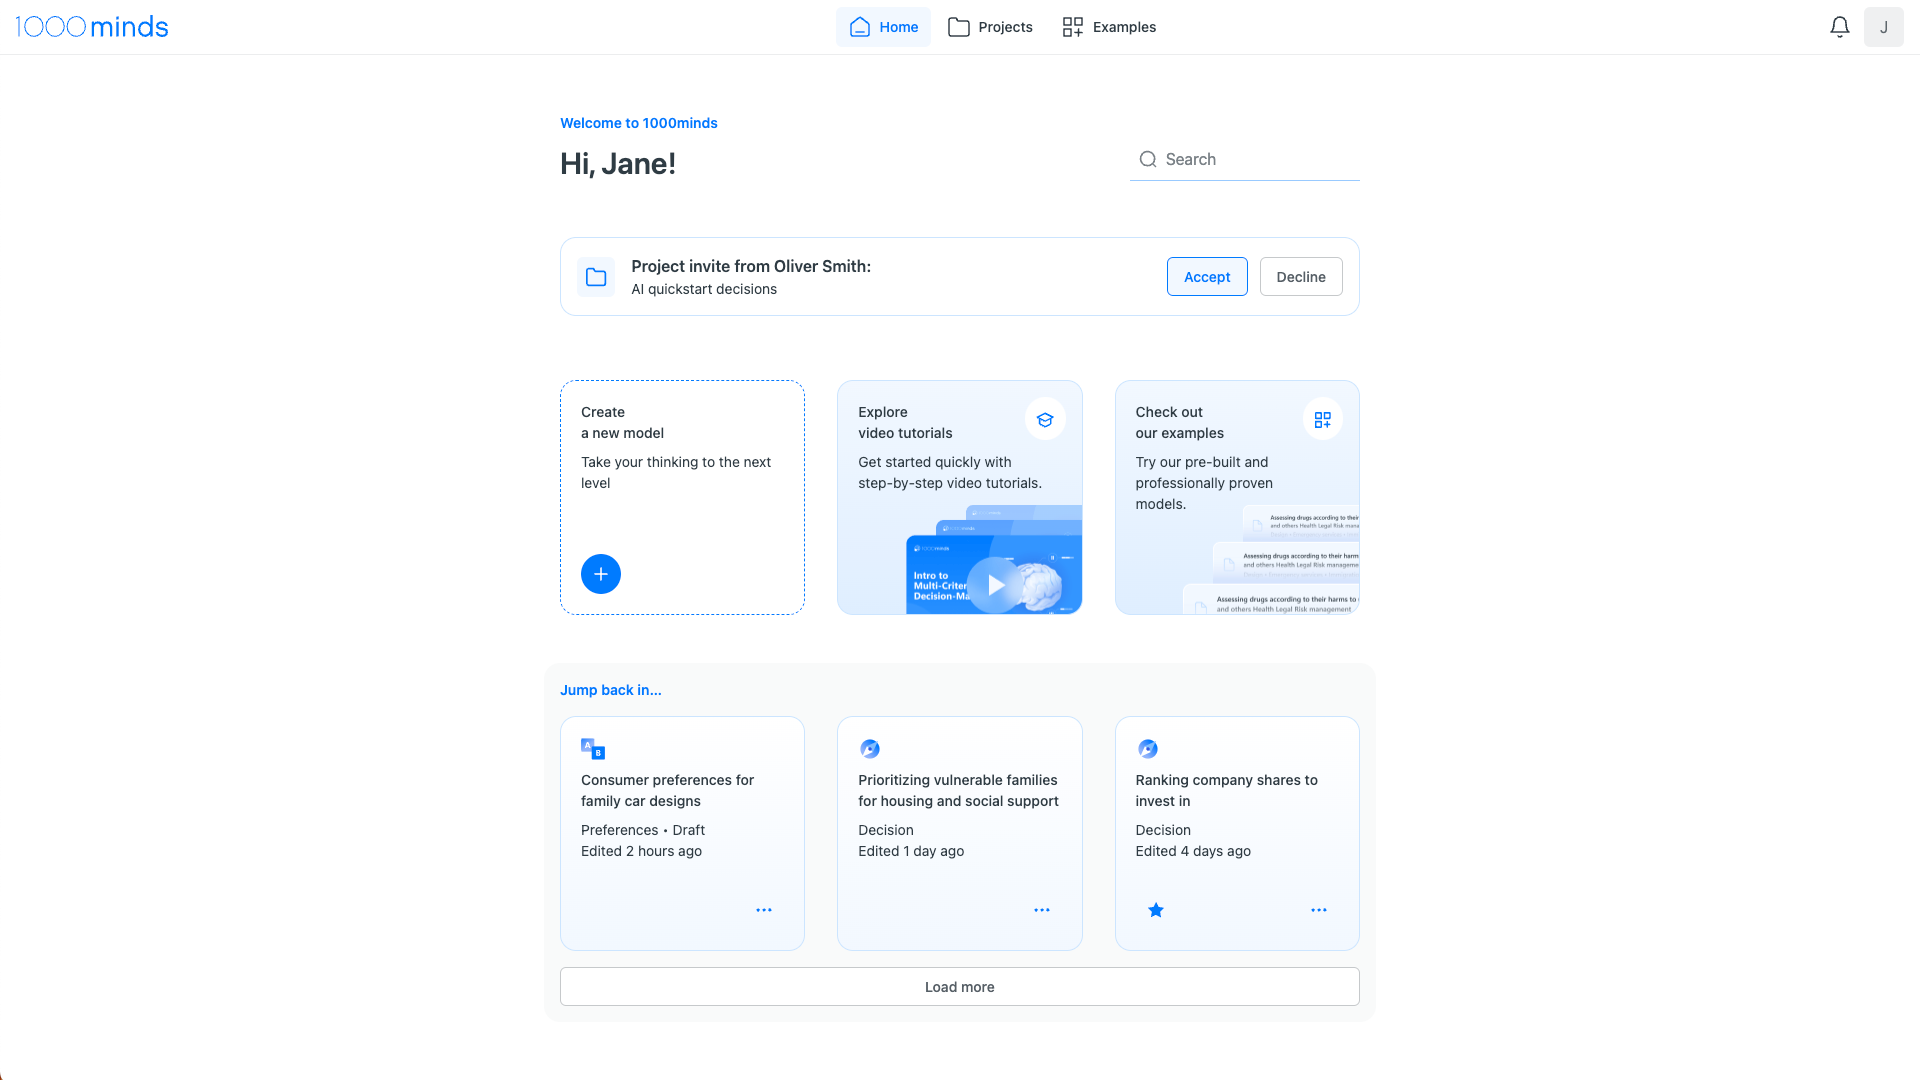1920x1080 pixels.
Task: Select the Home navigation item
Action: pyautogui.click(x=883, y=27)
